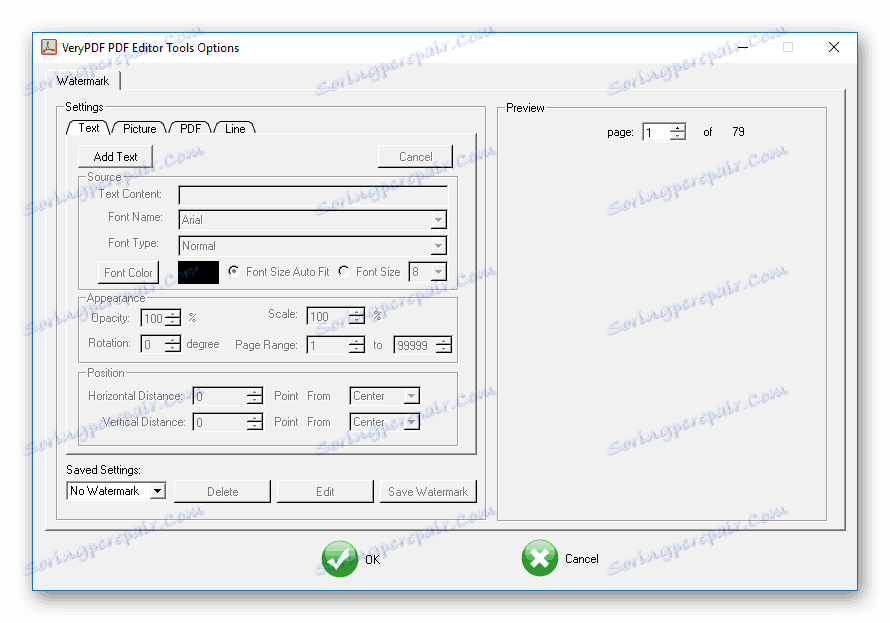Viewport: 890px width, 623px height.
Task: Click the Rotation degree spinner
Action: tap(161, 344)
